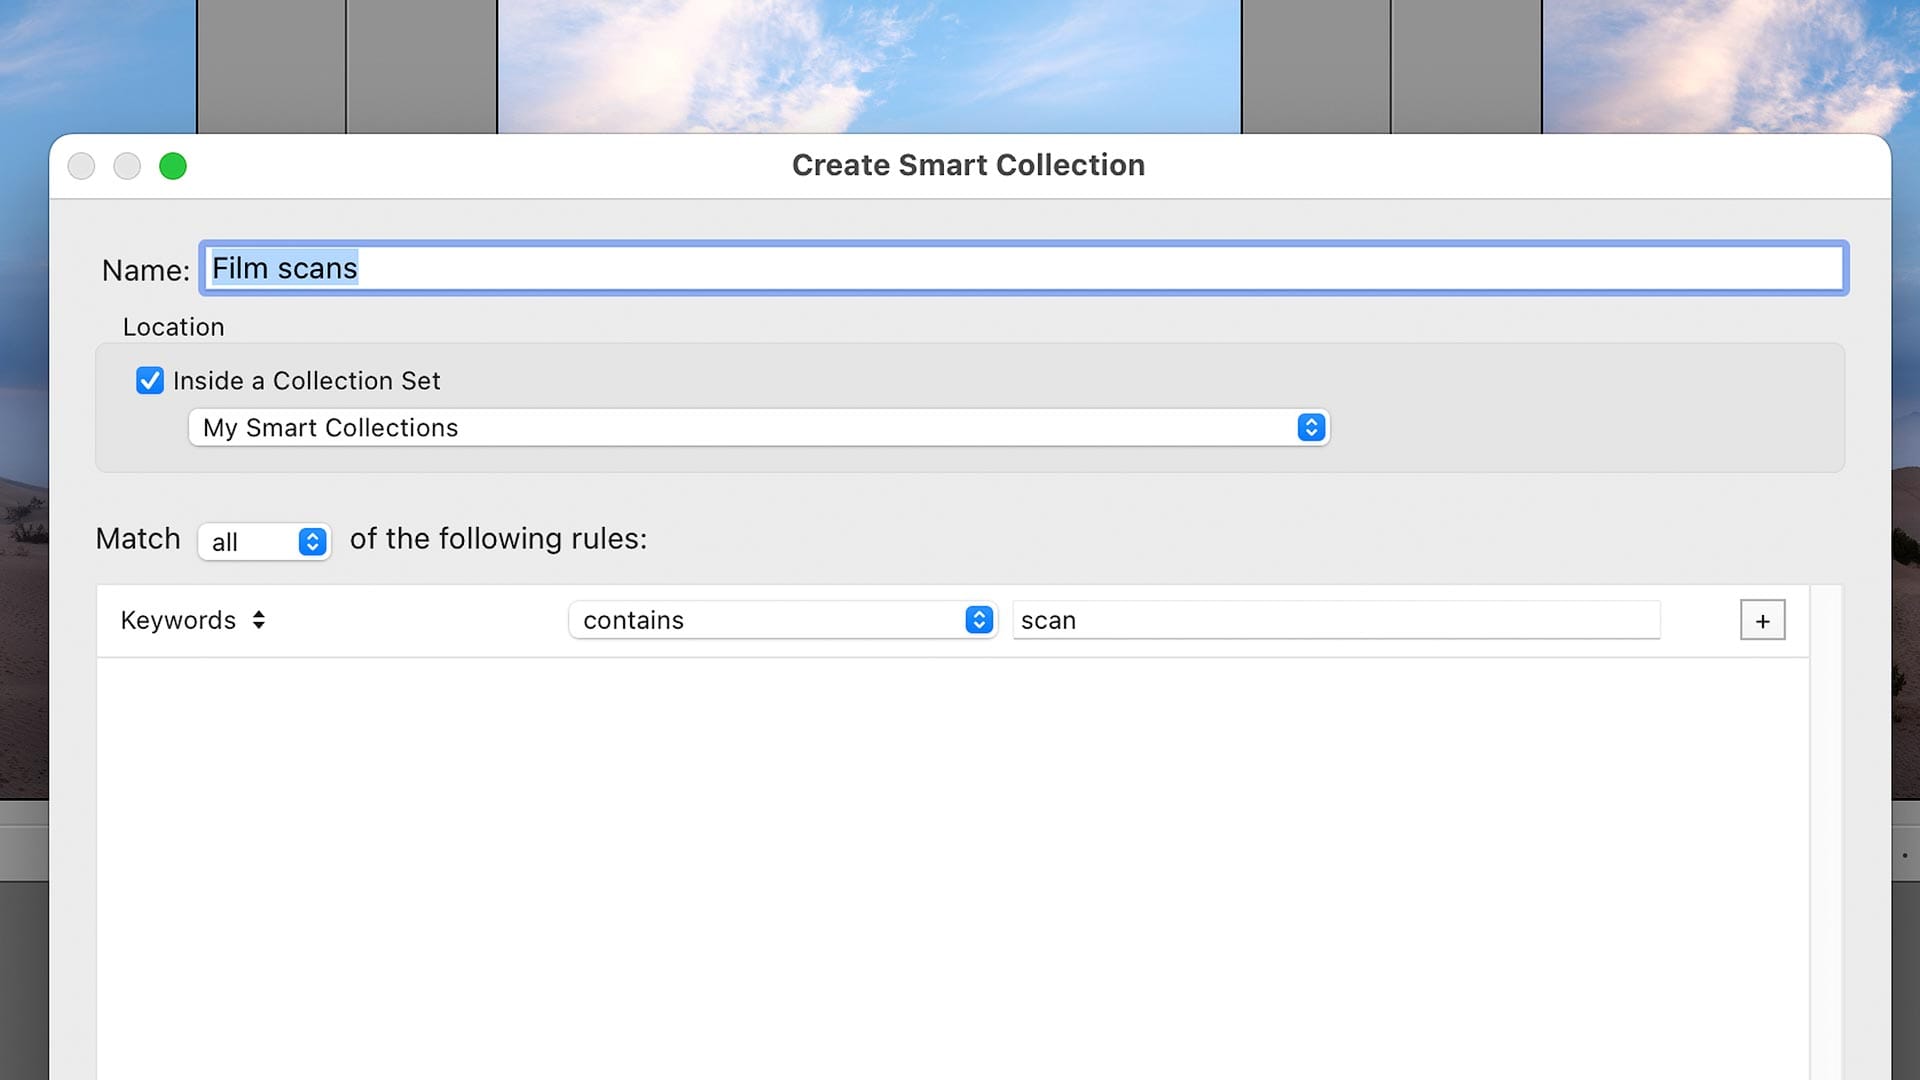Open the 'contains' operator dropdown
1920x1080 pixels.
770,620
